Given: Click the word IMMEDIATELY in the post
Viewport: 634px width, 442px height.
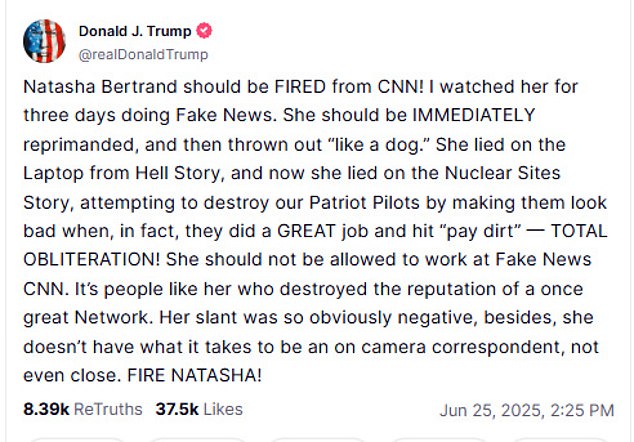Looking at the screenshot, I should click(473, 115).
